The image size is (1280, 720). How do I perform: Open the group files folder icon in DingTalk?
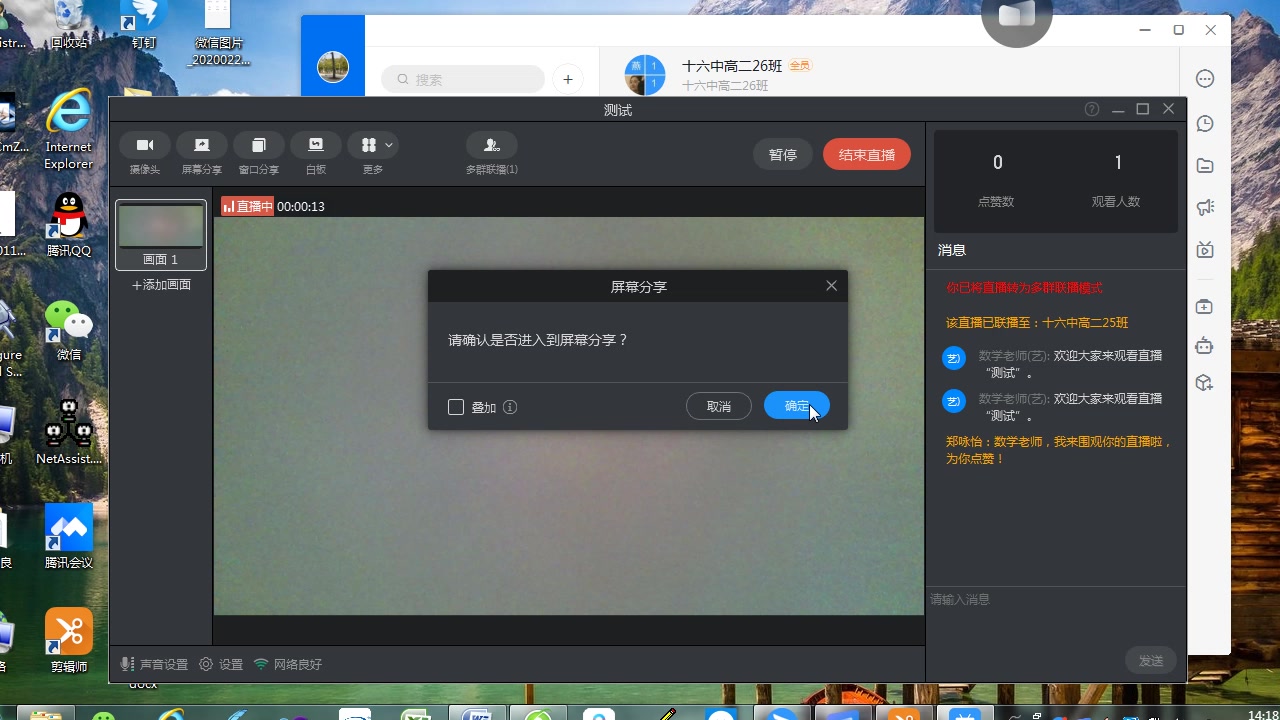1205,165
